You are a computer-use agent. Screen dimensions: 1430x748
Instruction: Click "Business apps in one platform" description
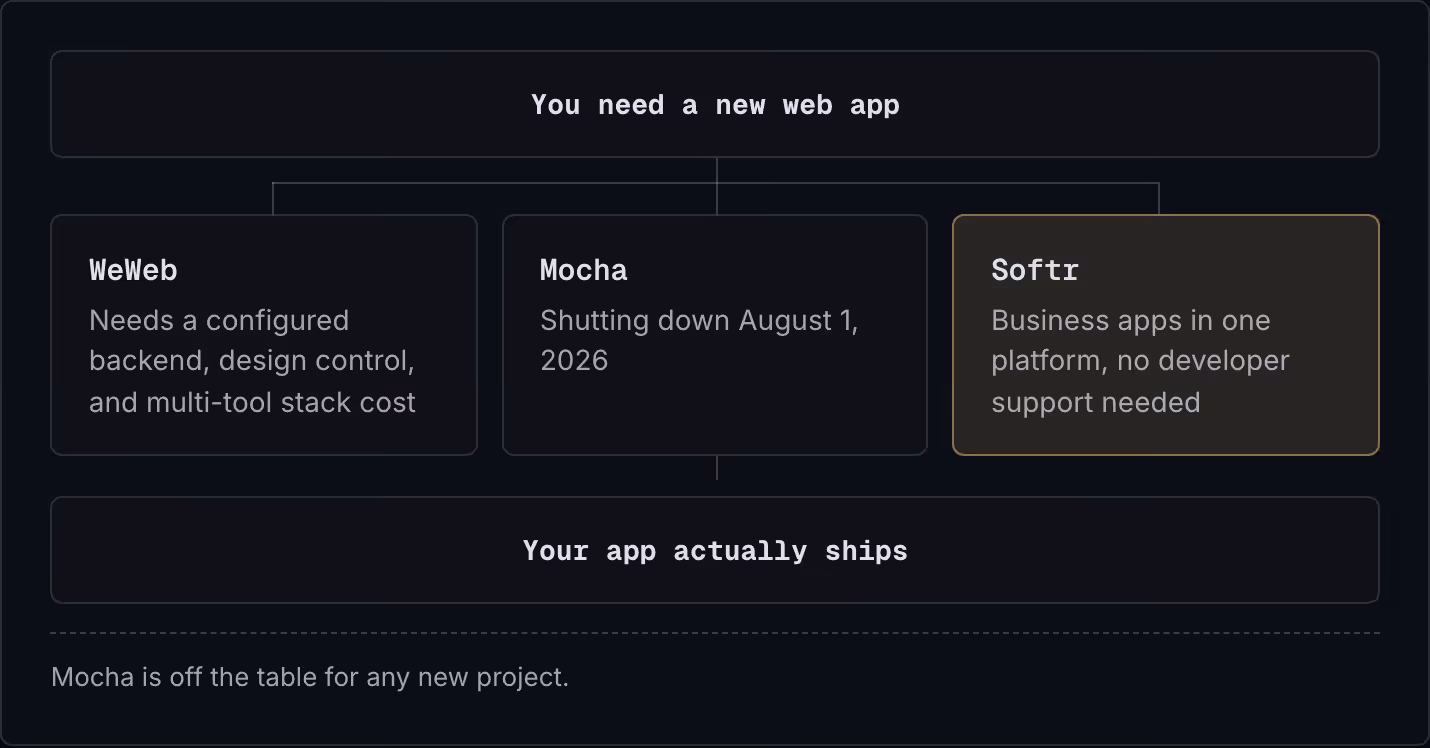(1140, 361)
